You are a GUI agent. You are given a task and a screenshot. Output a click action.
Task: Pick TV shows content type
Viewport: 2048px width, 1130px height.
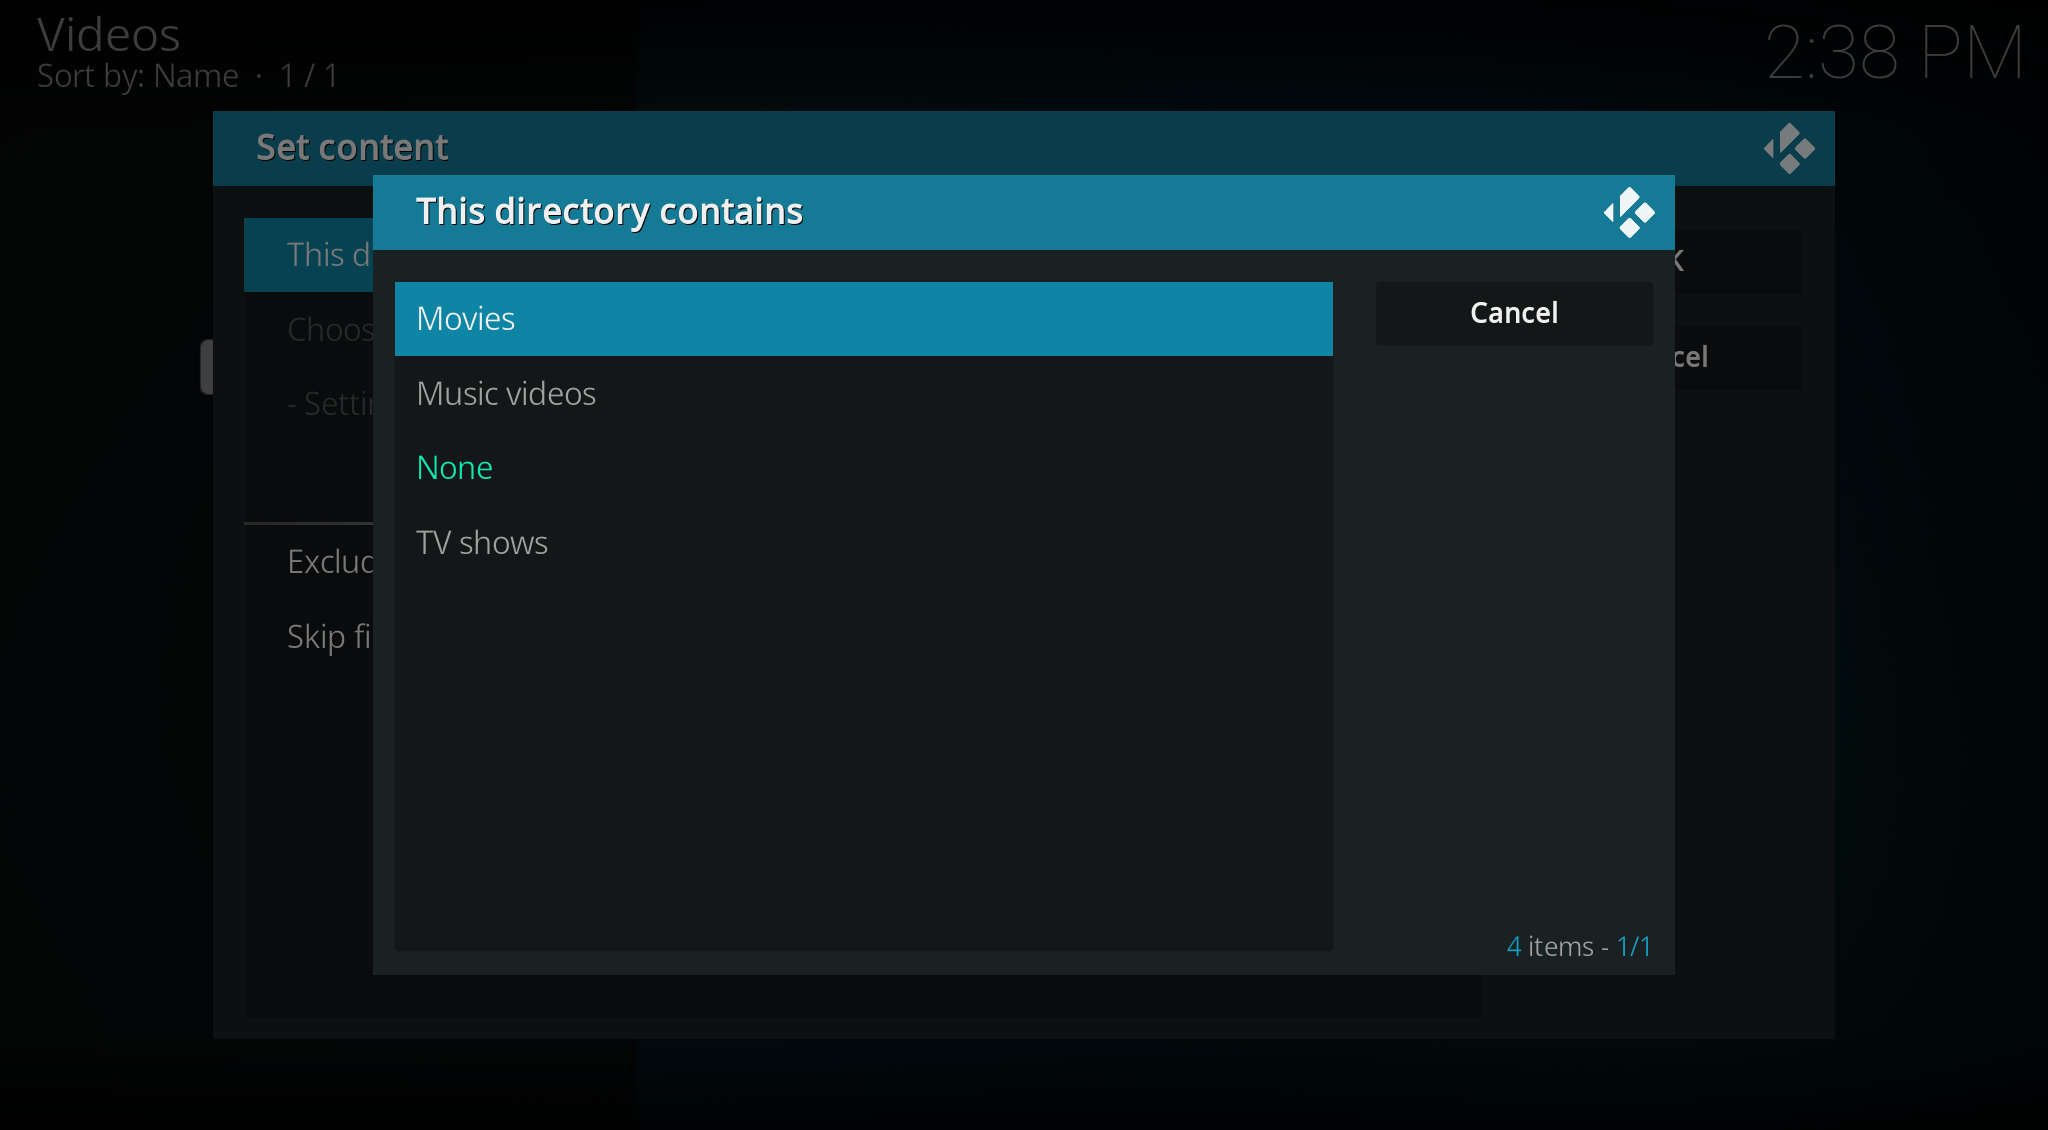(863, 543)
